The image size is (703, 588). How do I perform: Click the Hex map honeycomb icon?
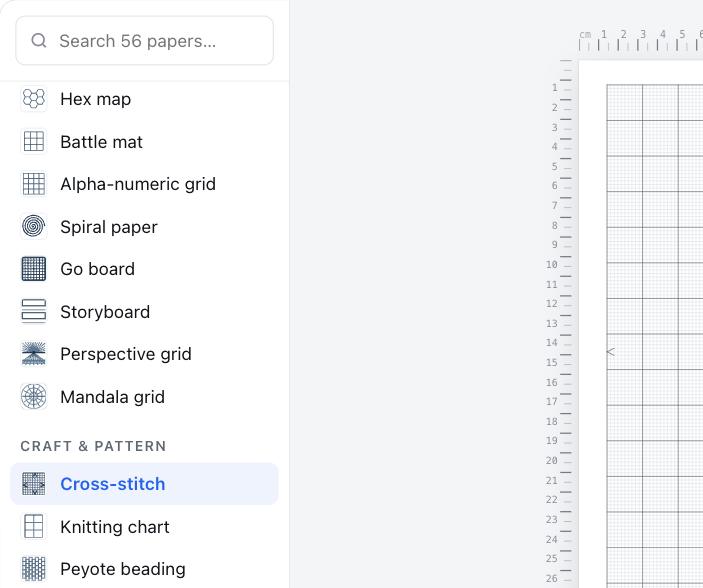(34, 99)
